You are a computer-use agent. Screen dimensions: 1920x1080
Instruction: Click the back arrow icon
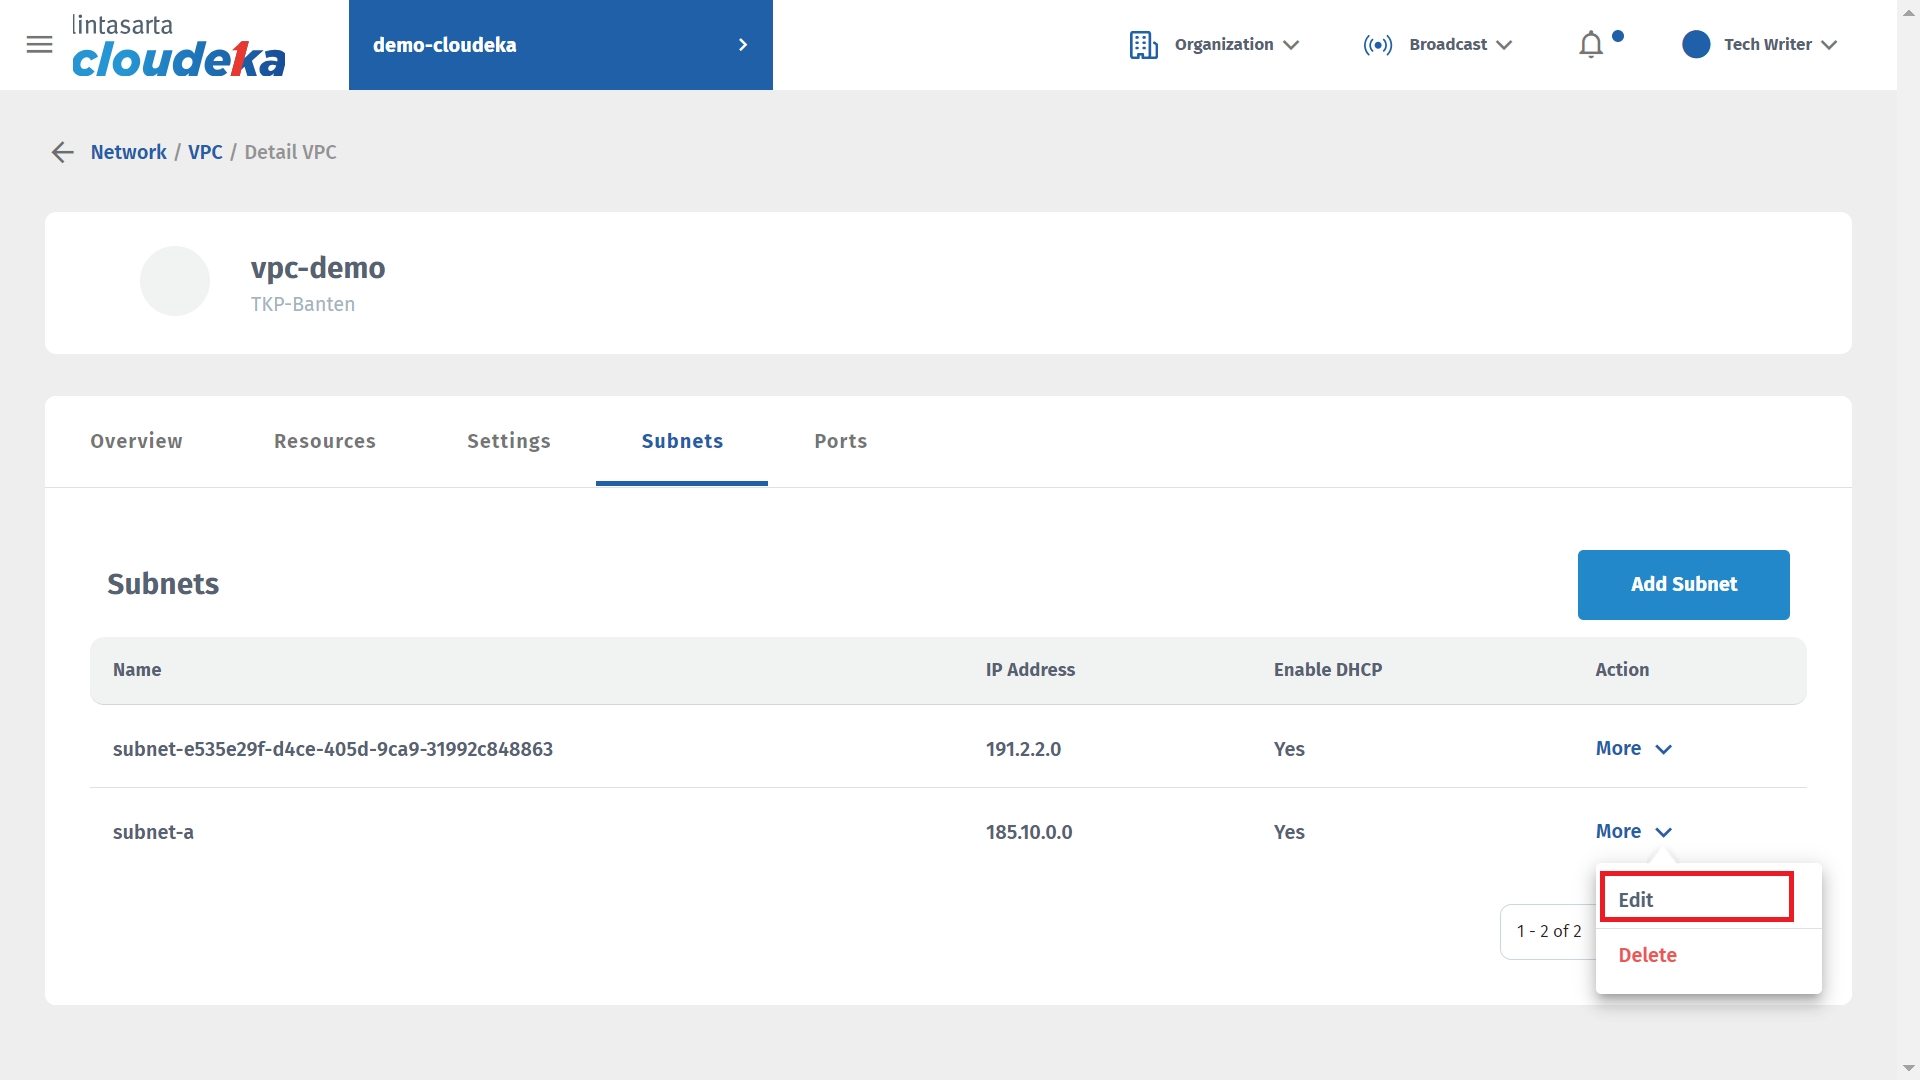pos(62,152)
